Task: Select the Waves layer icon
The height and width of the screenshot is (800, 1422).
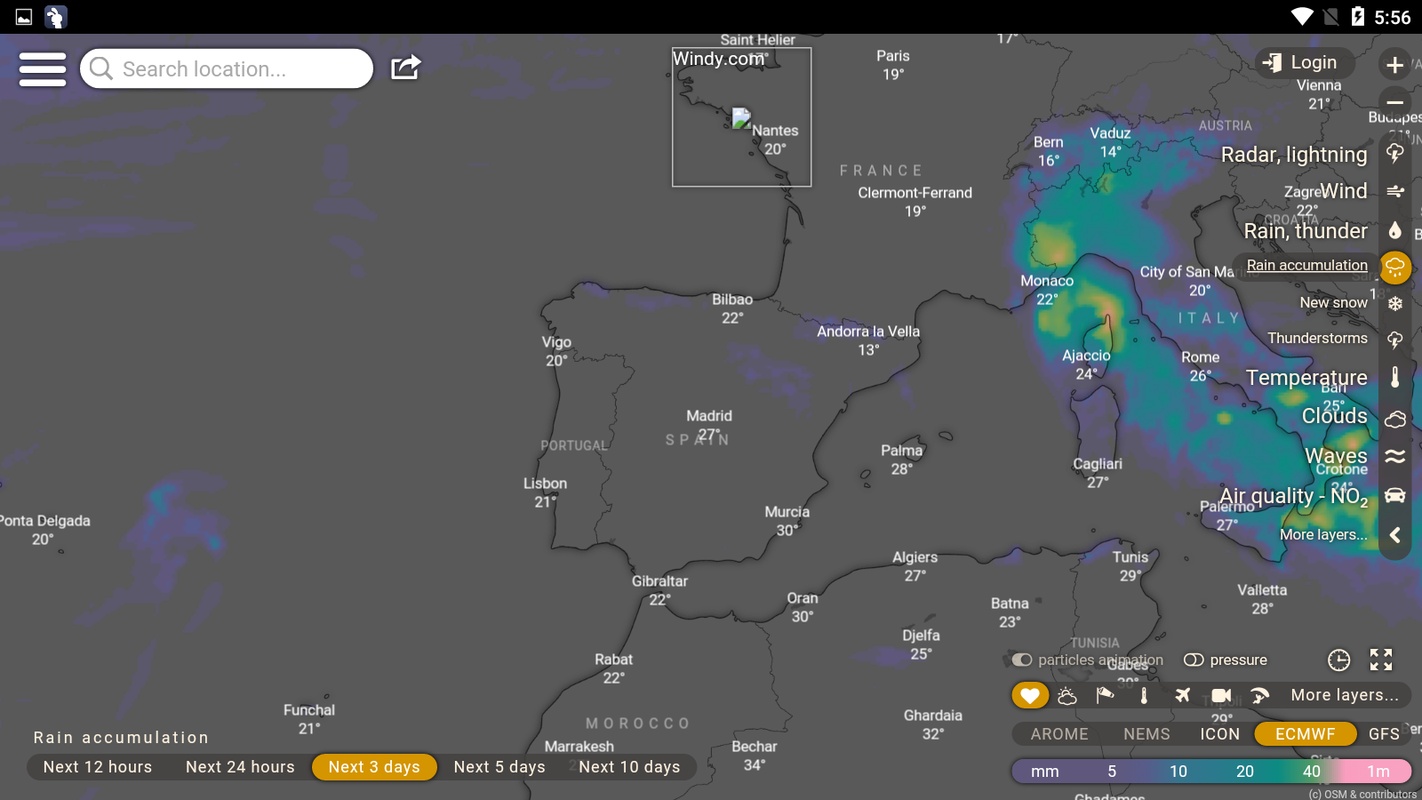Action: point(1395,457)
